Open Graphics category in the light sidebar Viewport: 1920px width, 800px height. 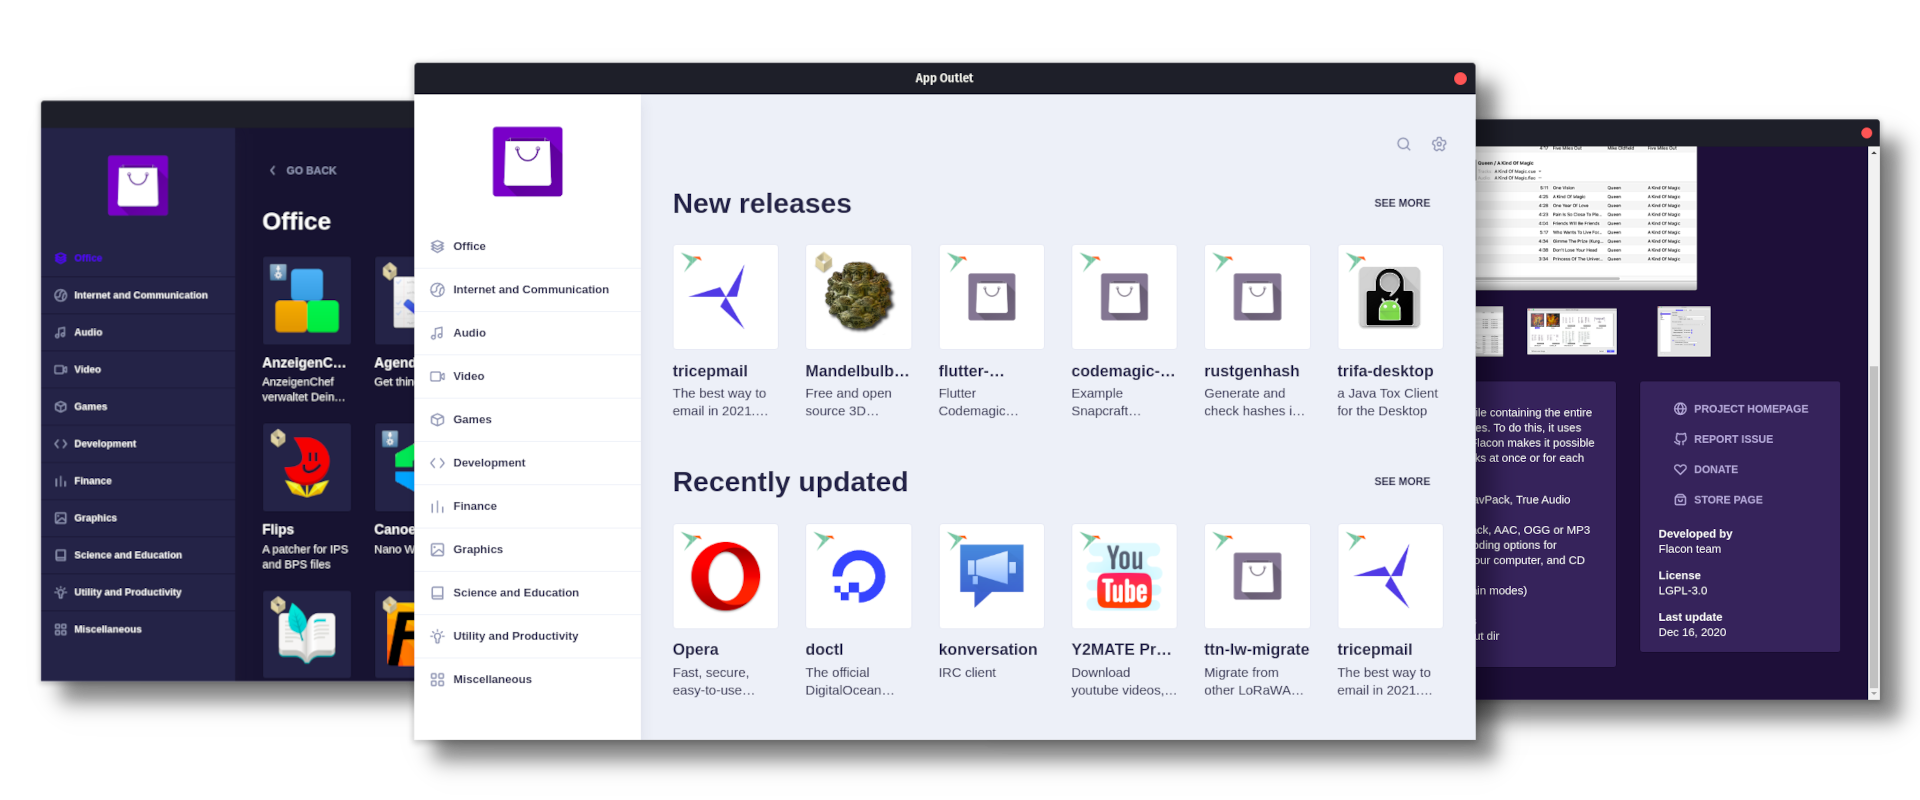point(528,550)
